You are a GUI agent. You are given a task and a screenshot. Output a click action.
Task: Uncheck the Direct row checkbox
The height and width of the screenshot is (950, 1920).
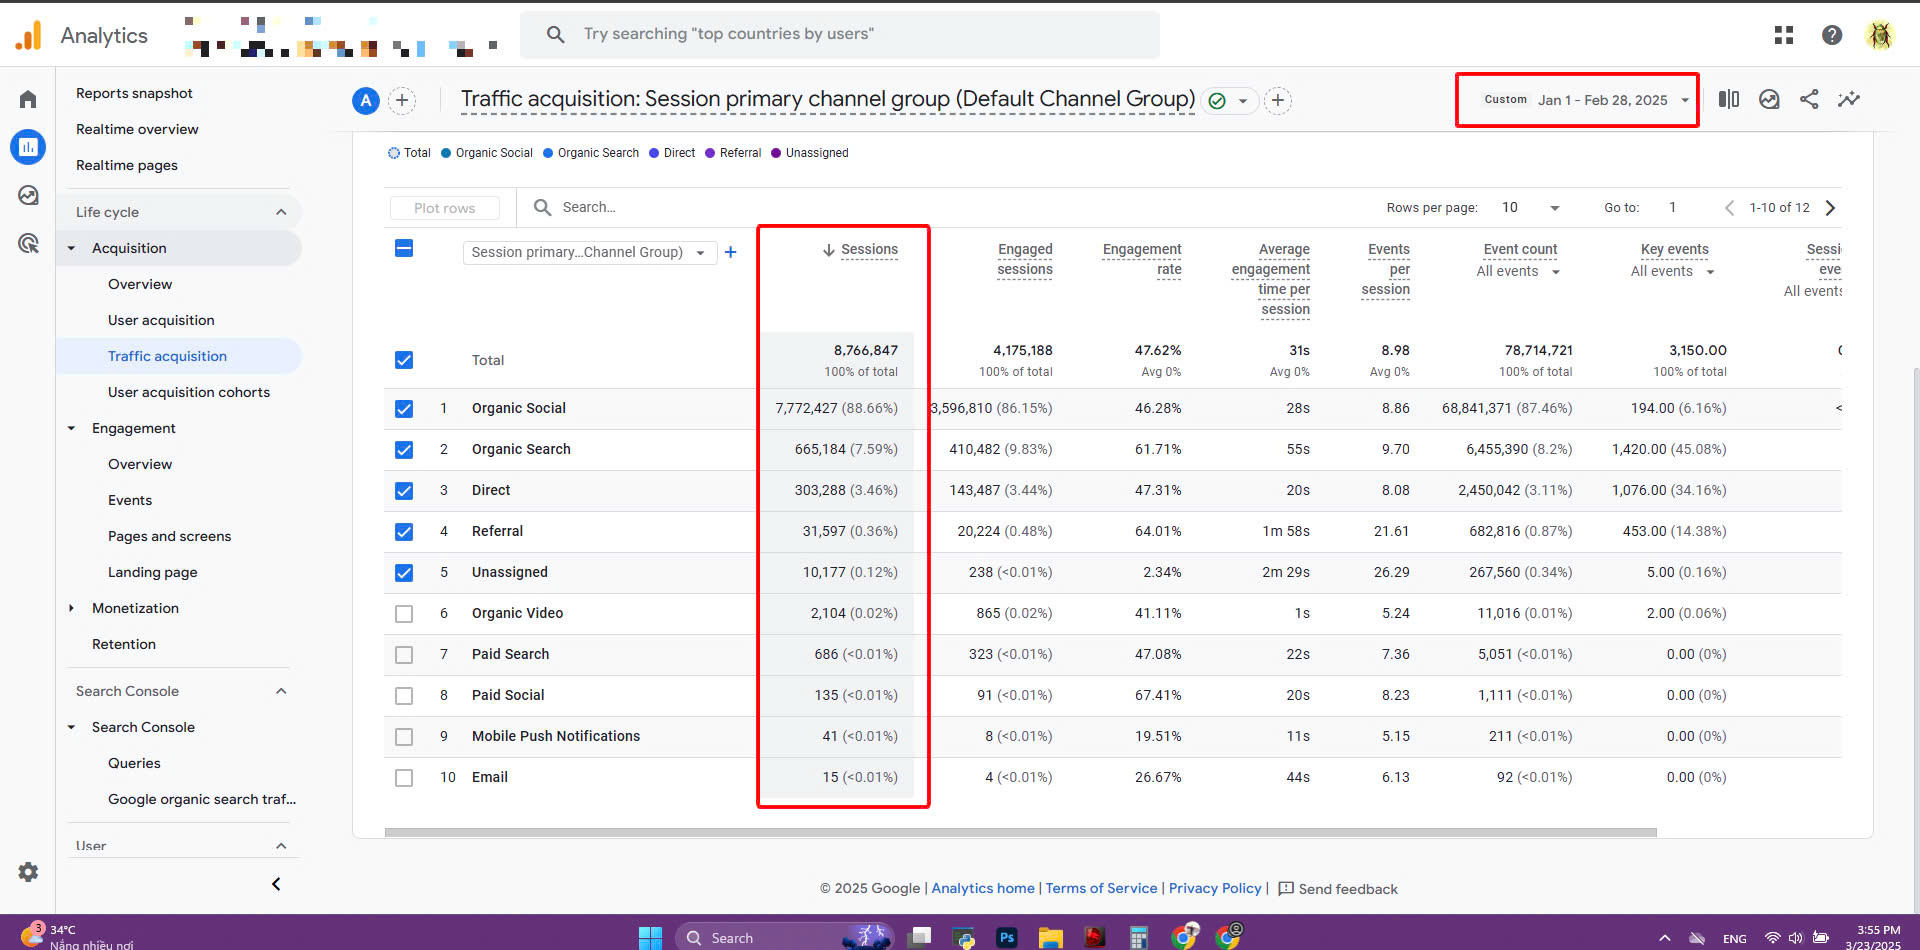pos(404,491)
